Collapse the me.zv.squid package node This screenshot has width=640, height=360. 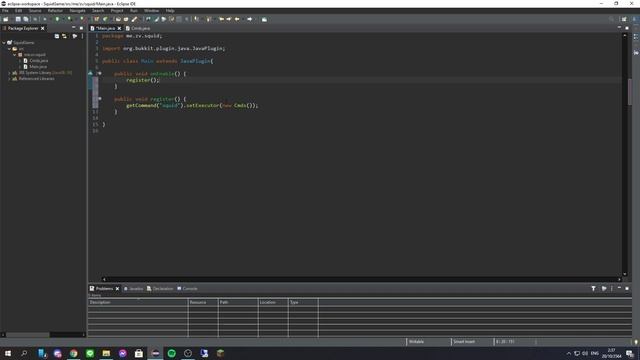tap(15, 55)
